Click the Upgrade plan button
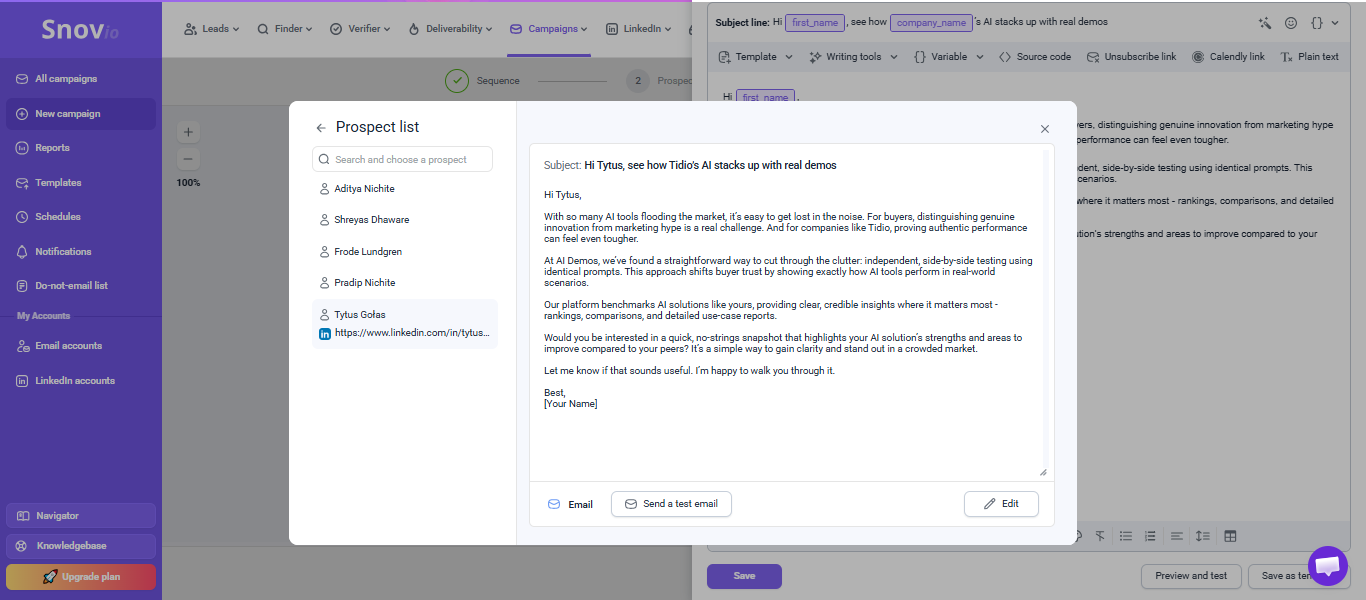 [x=81, y=577]
